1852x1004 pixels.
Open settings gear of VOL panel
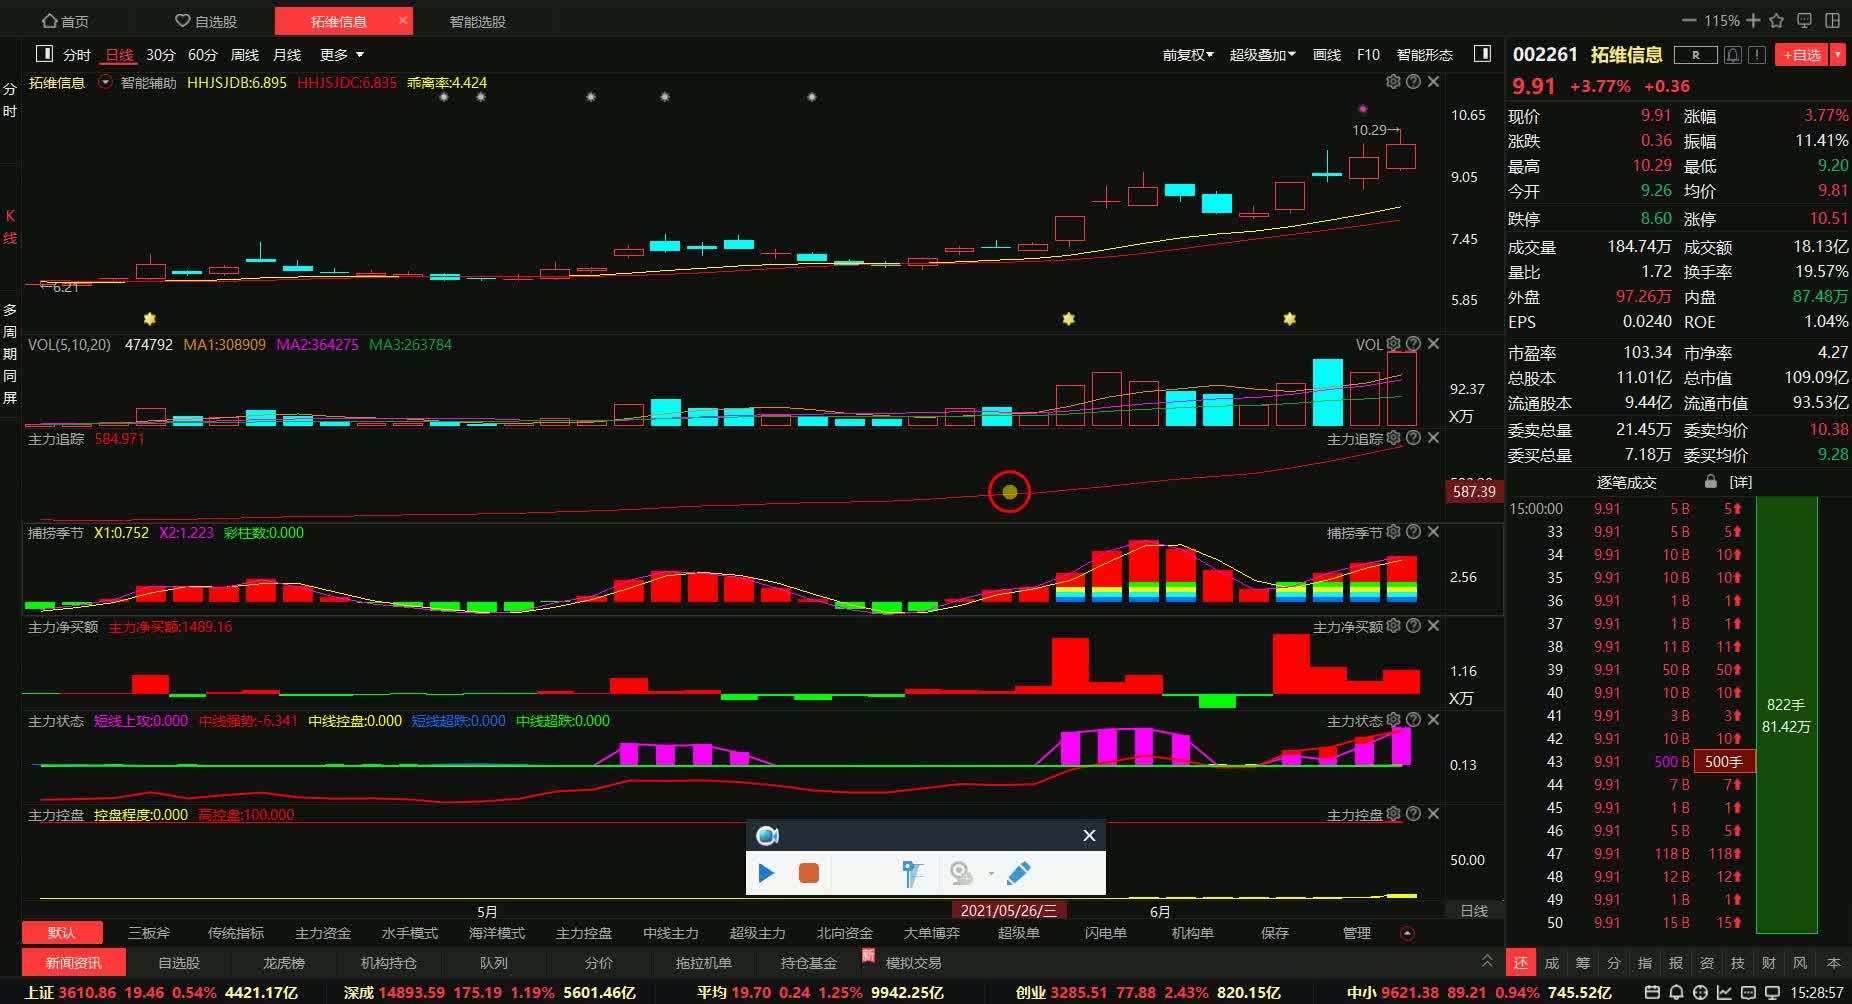pyautogui.click(x=1393, y=344)
